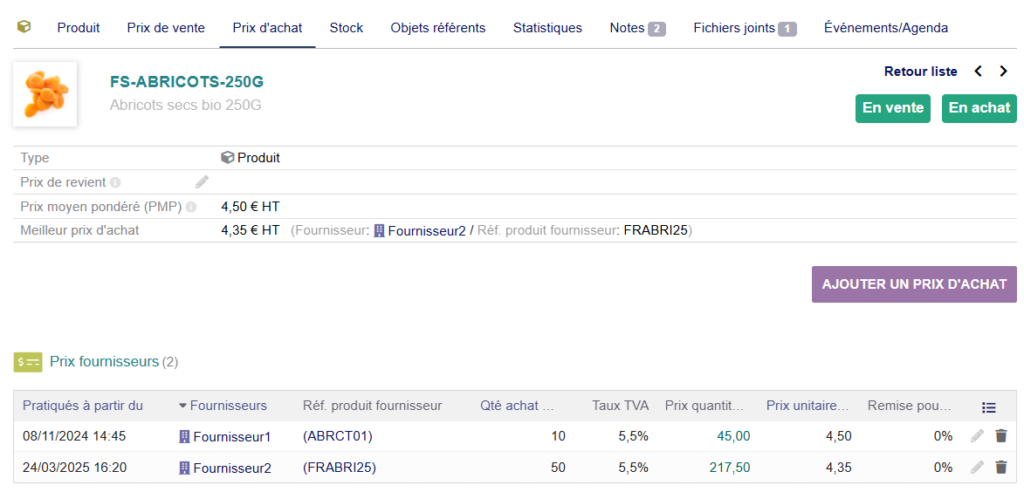This screenshot has width=1024, height=492.
Task: Sort table by Fournisseurs column
Action: pyautogui.click(x=228, y=405)
